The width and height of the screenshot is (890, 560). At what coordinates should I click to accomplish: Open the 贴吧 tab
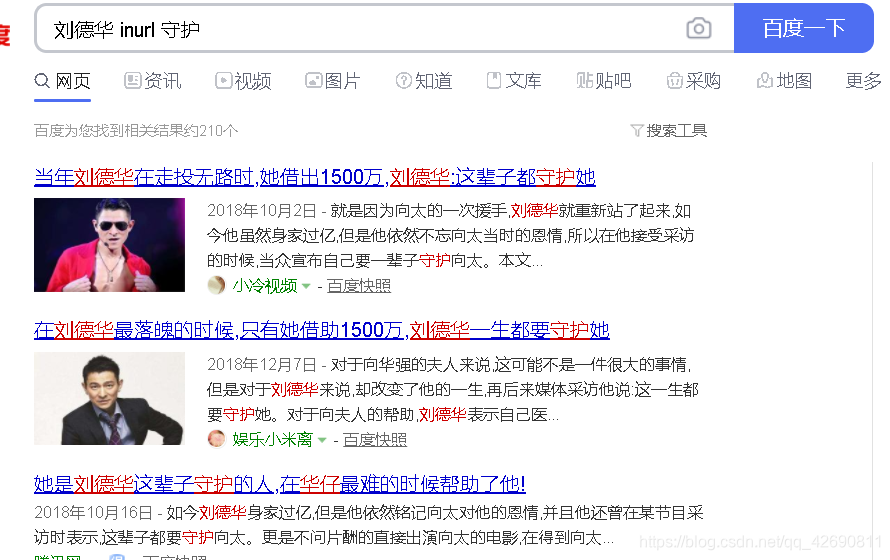[604, 81]
